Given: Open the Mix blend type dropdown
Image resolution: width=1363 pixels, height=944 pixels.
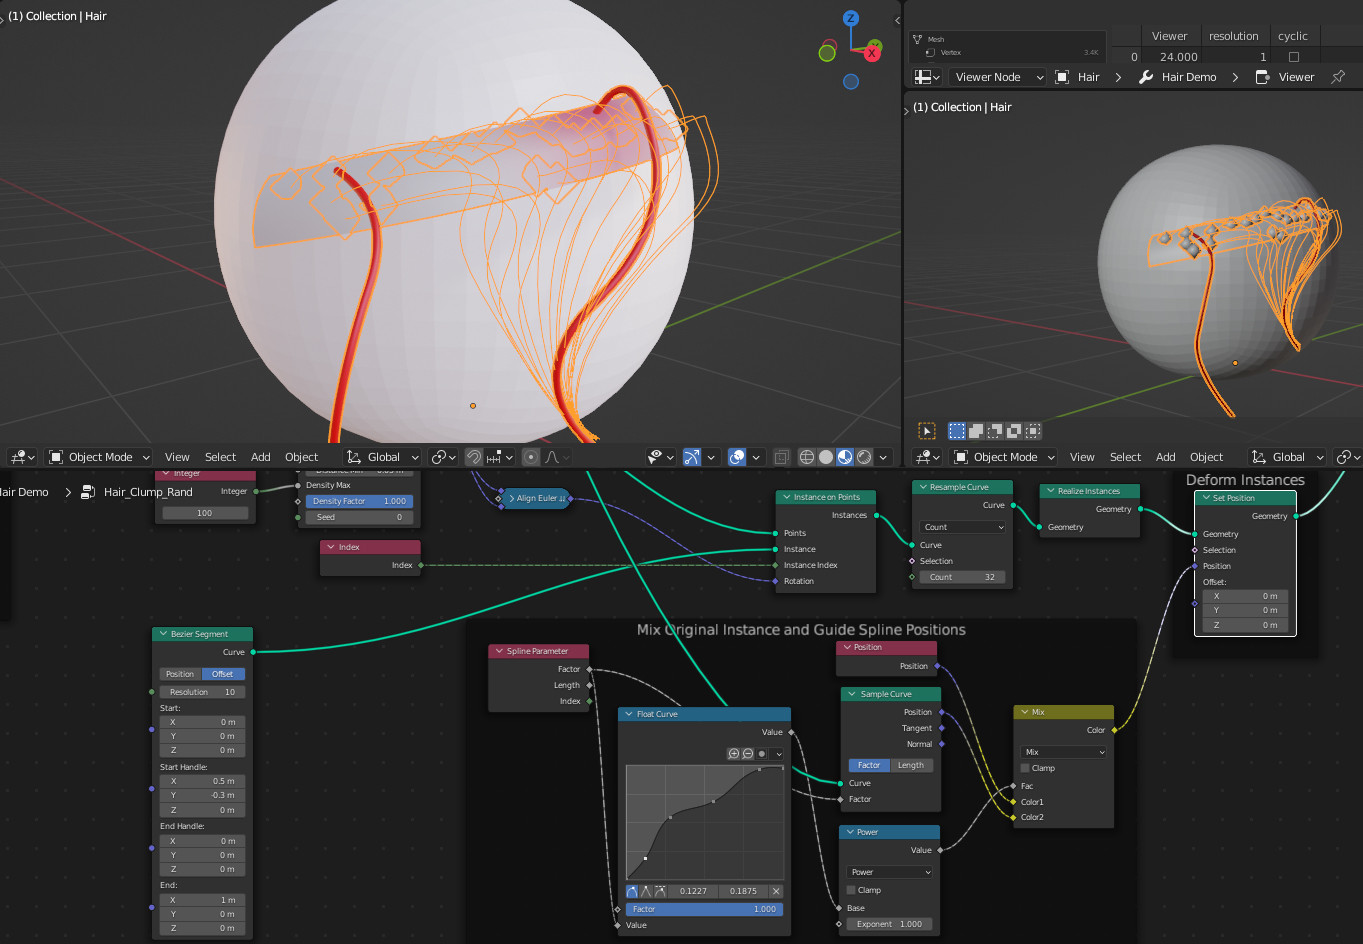Looking at the screenshot, I should tap(1064, 752).
